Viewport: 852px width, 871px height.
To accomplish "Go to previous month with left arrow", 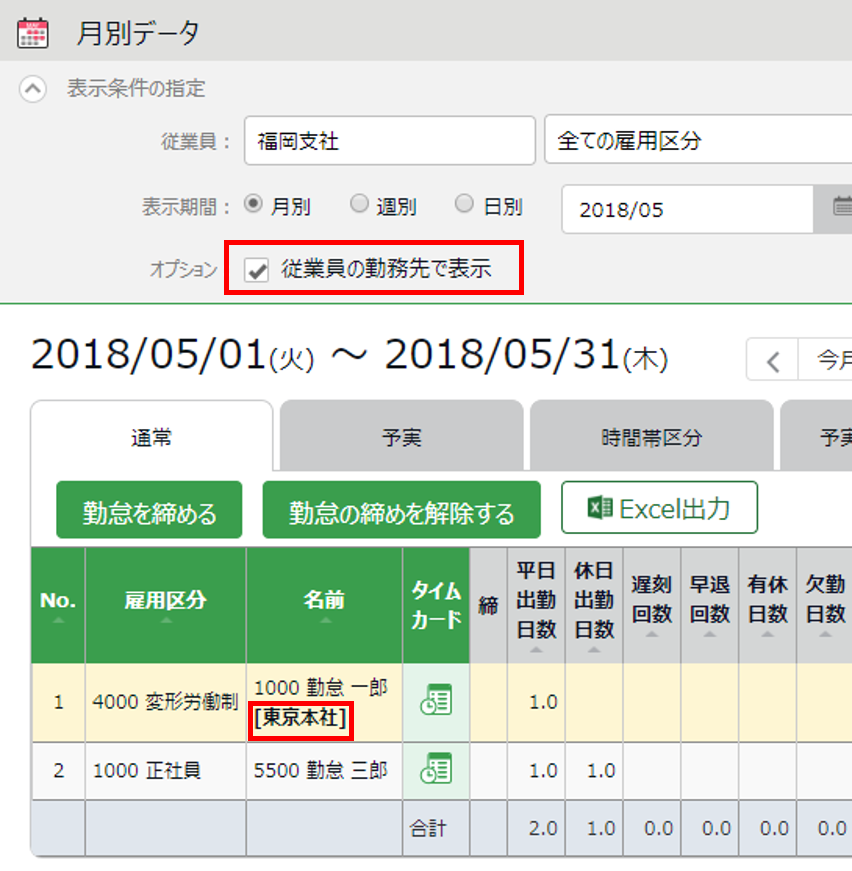I will pos(772,360).
